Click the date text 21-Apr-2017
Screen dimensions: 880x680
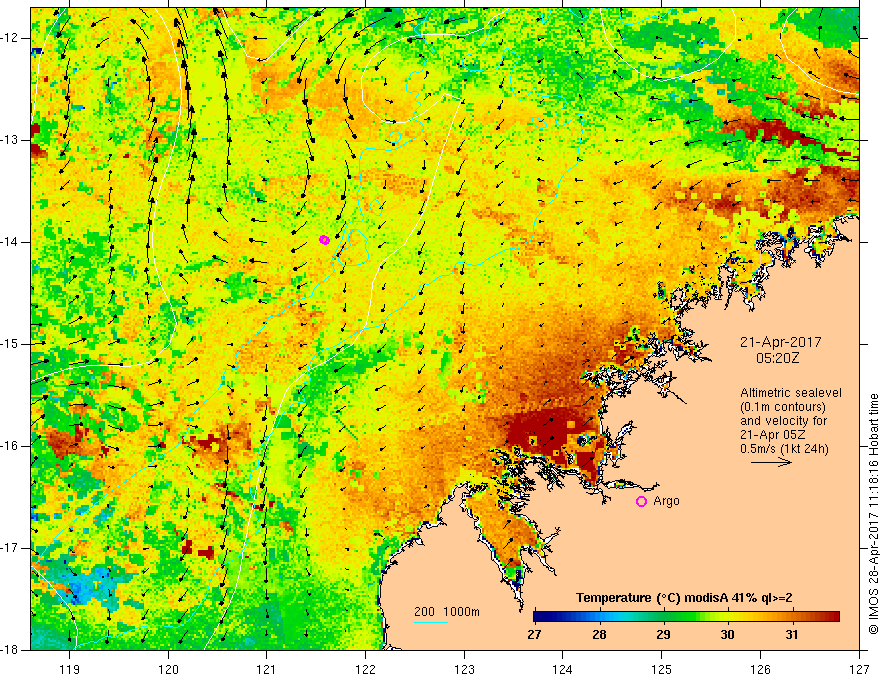point(780,342)
